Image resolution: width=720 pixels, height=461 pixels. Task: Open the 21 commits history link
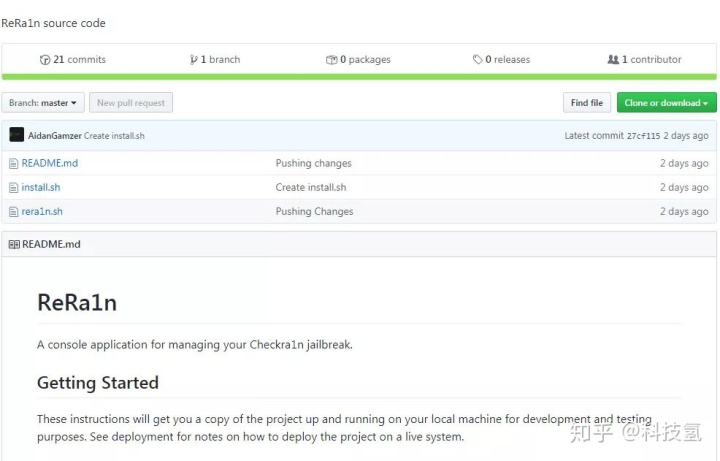(x=73, y=60)
